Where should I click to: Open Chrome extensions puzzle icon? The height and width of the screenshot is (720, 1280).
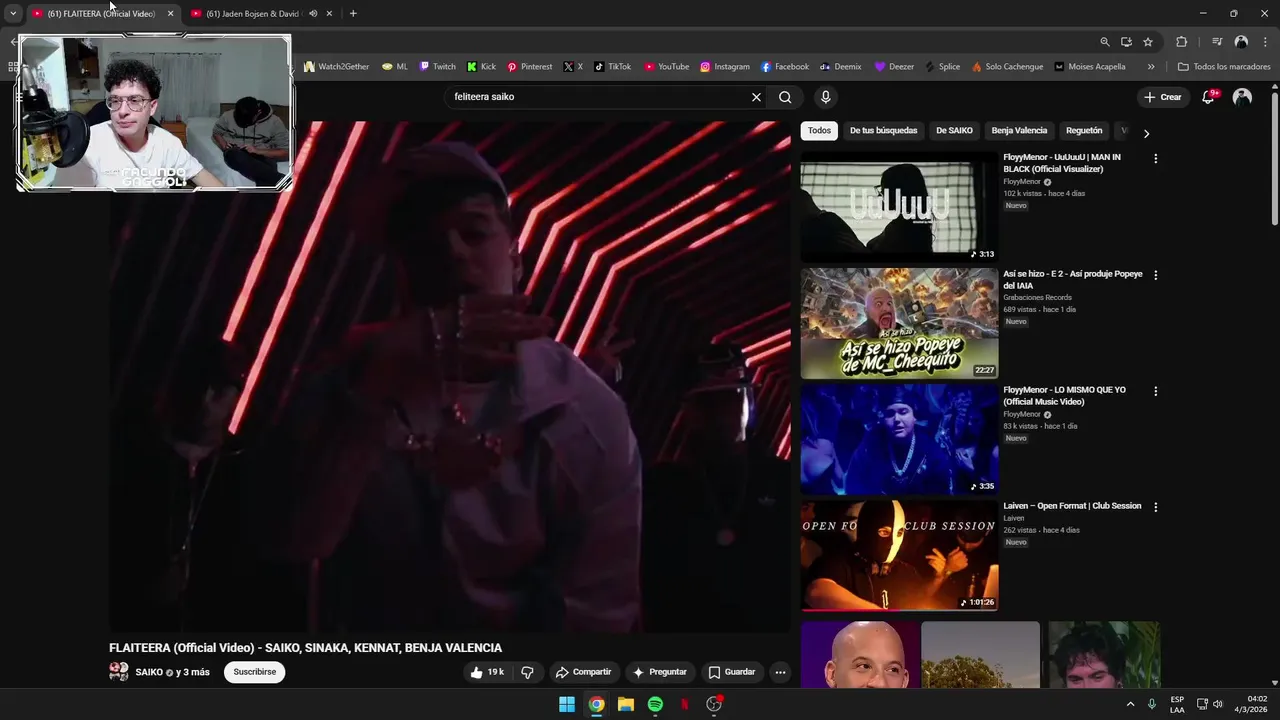coord(1181,42)
